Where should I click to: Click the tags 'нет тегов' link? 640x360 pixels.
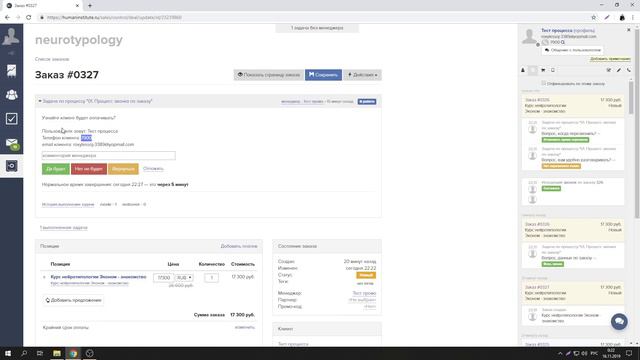pos(365,283)
